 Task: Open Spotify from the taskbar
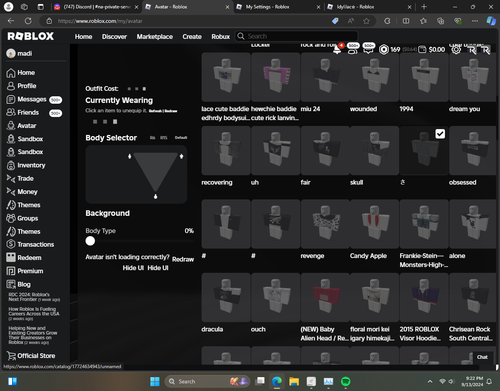click(346, 381)
